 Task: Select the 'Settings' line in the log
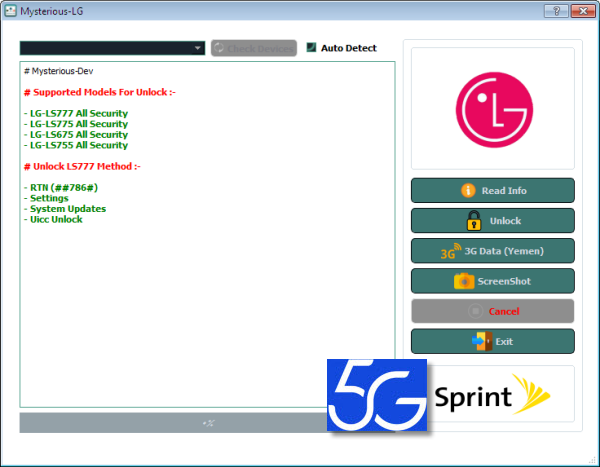[x=46, y=198]
